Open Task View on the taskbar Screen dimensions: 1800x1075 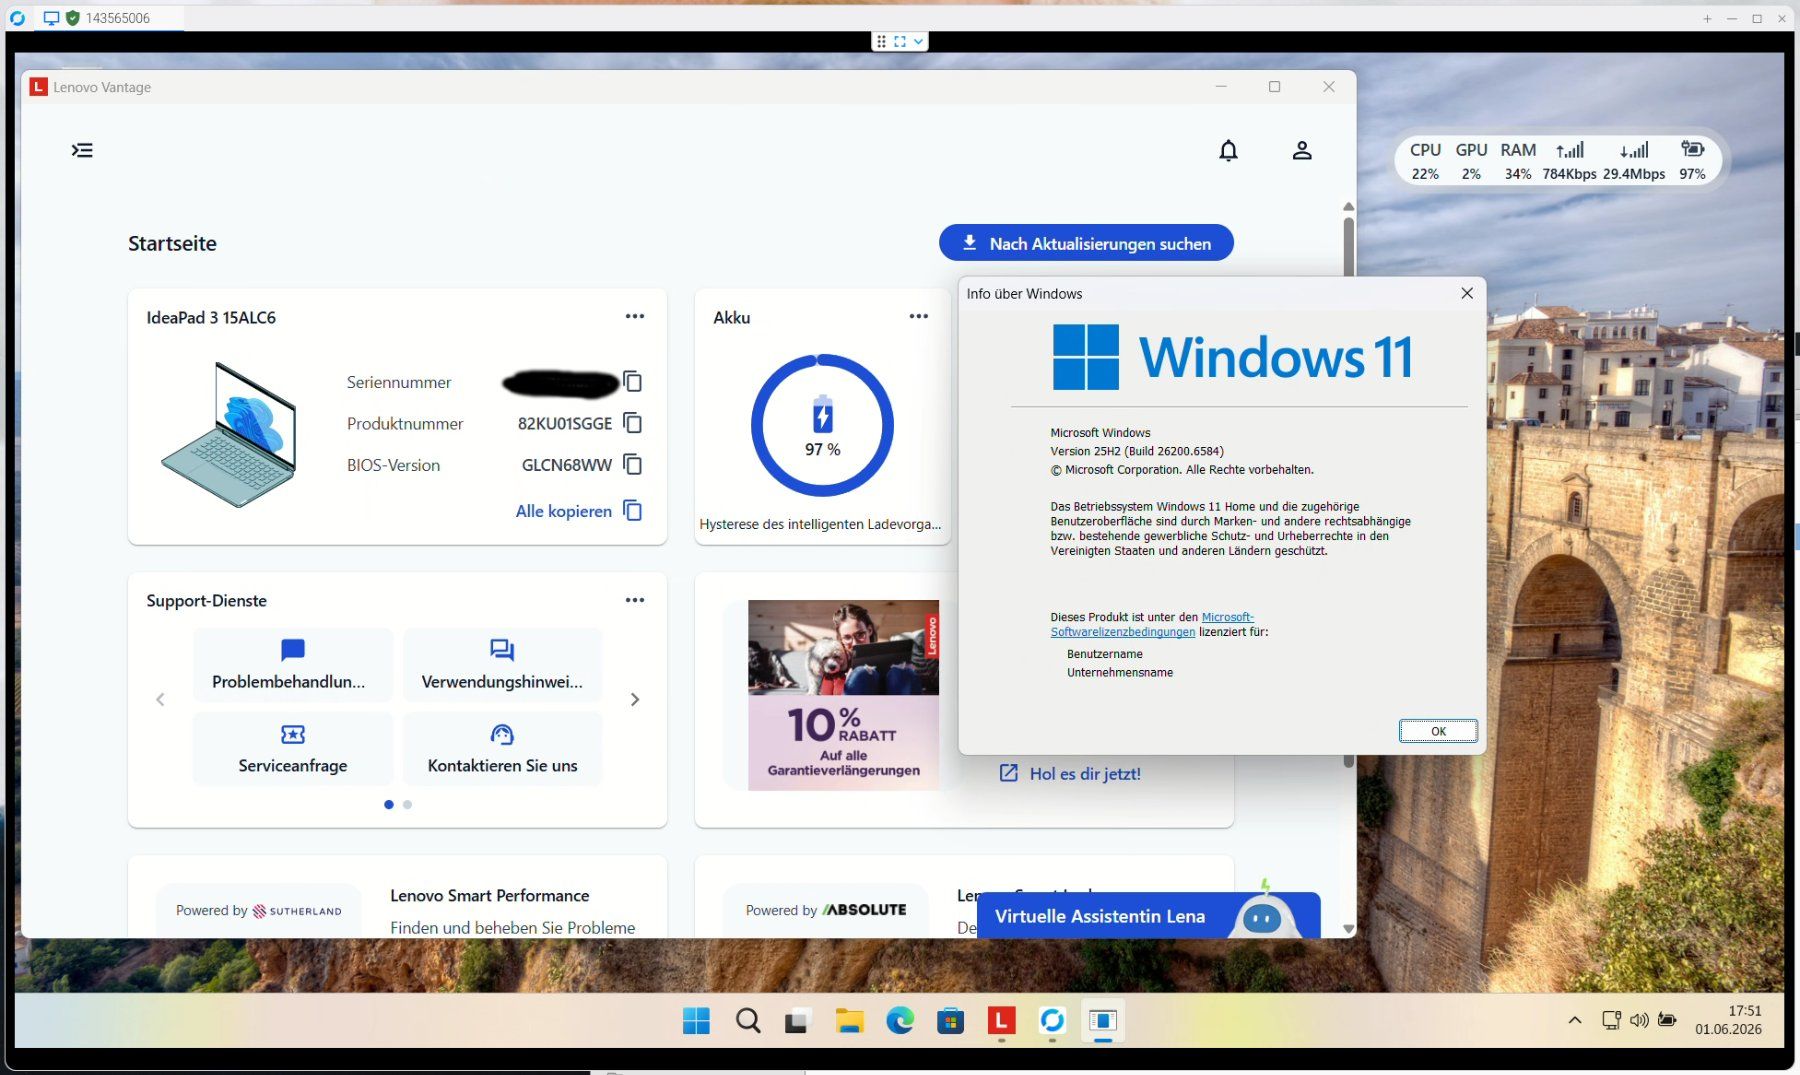point(797,1021)
